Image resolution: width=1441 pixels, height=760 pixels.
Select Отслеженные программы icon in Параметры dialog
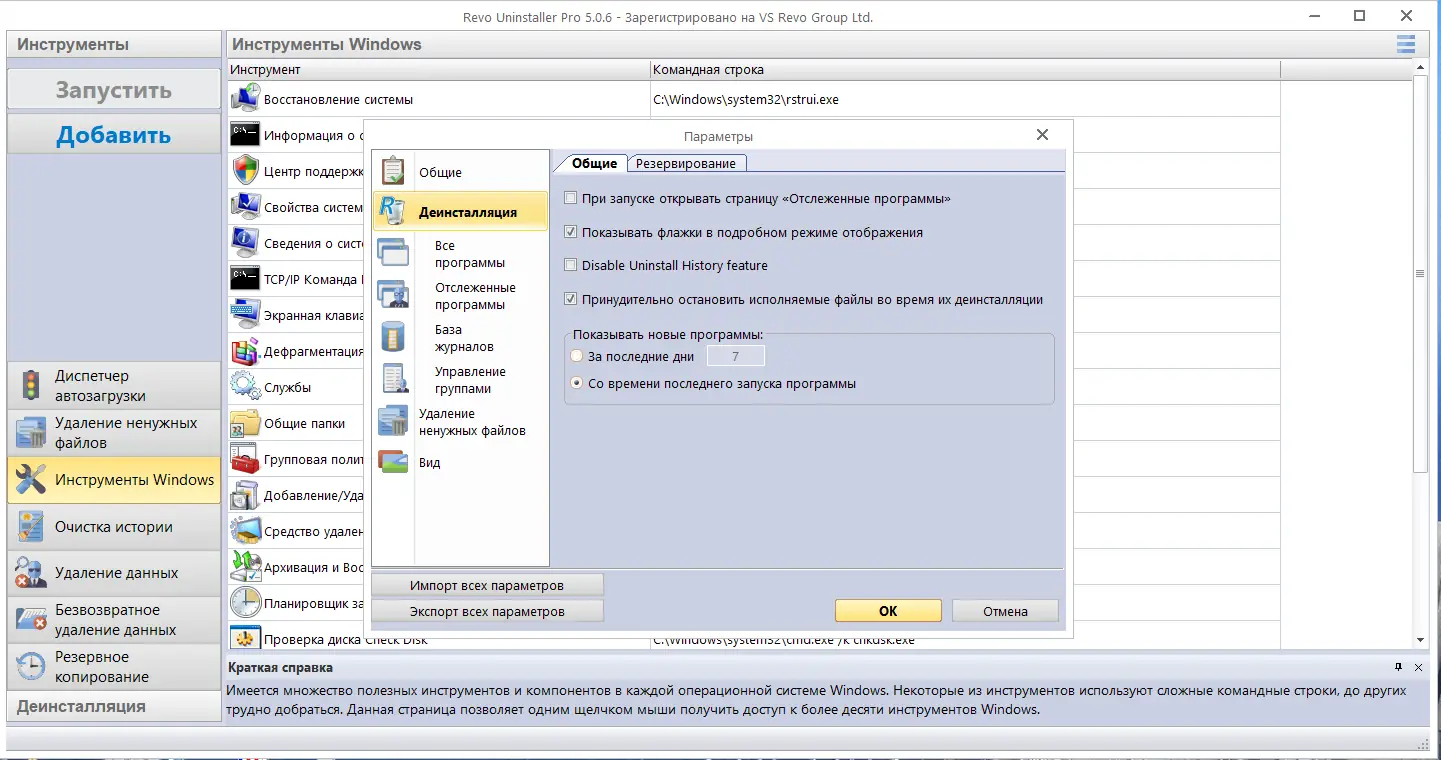tap(393, 295)
